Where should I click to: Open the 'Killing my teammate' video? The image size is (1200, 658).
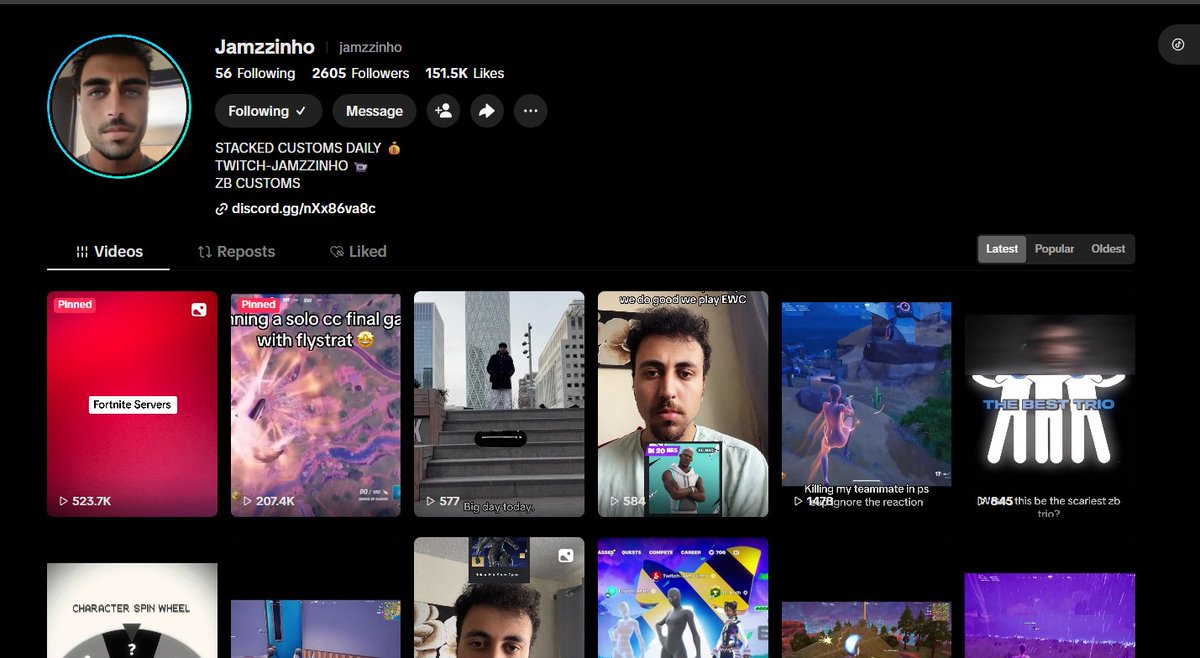point(867,404)
